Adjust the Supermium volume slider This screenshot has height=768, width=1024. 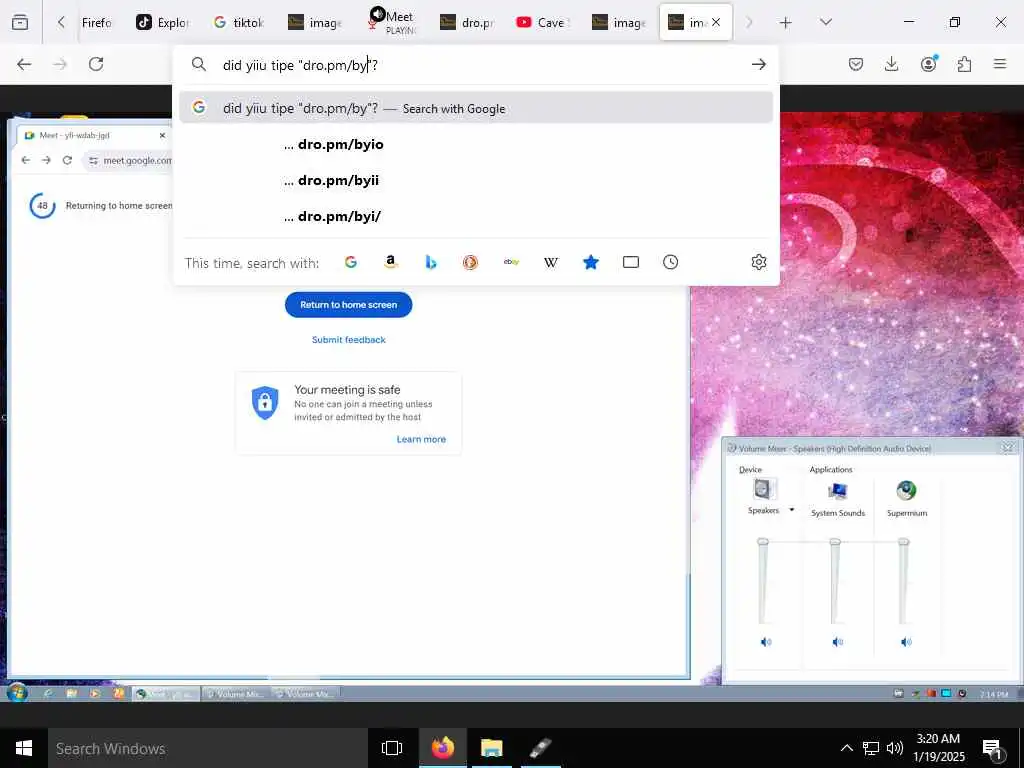903,542
